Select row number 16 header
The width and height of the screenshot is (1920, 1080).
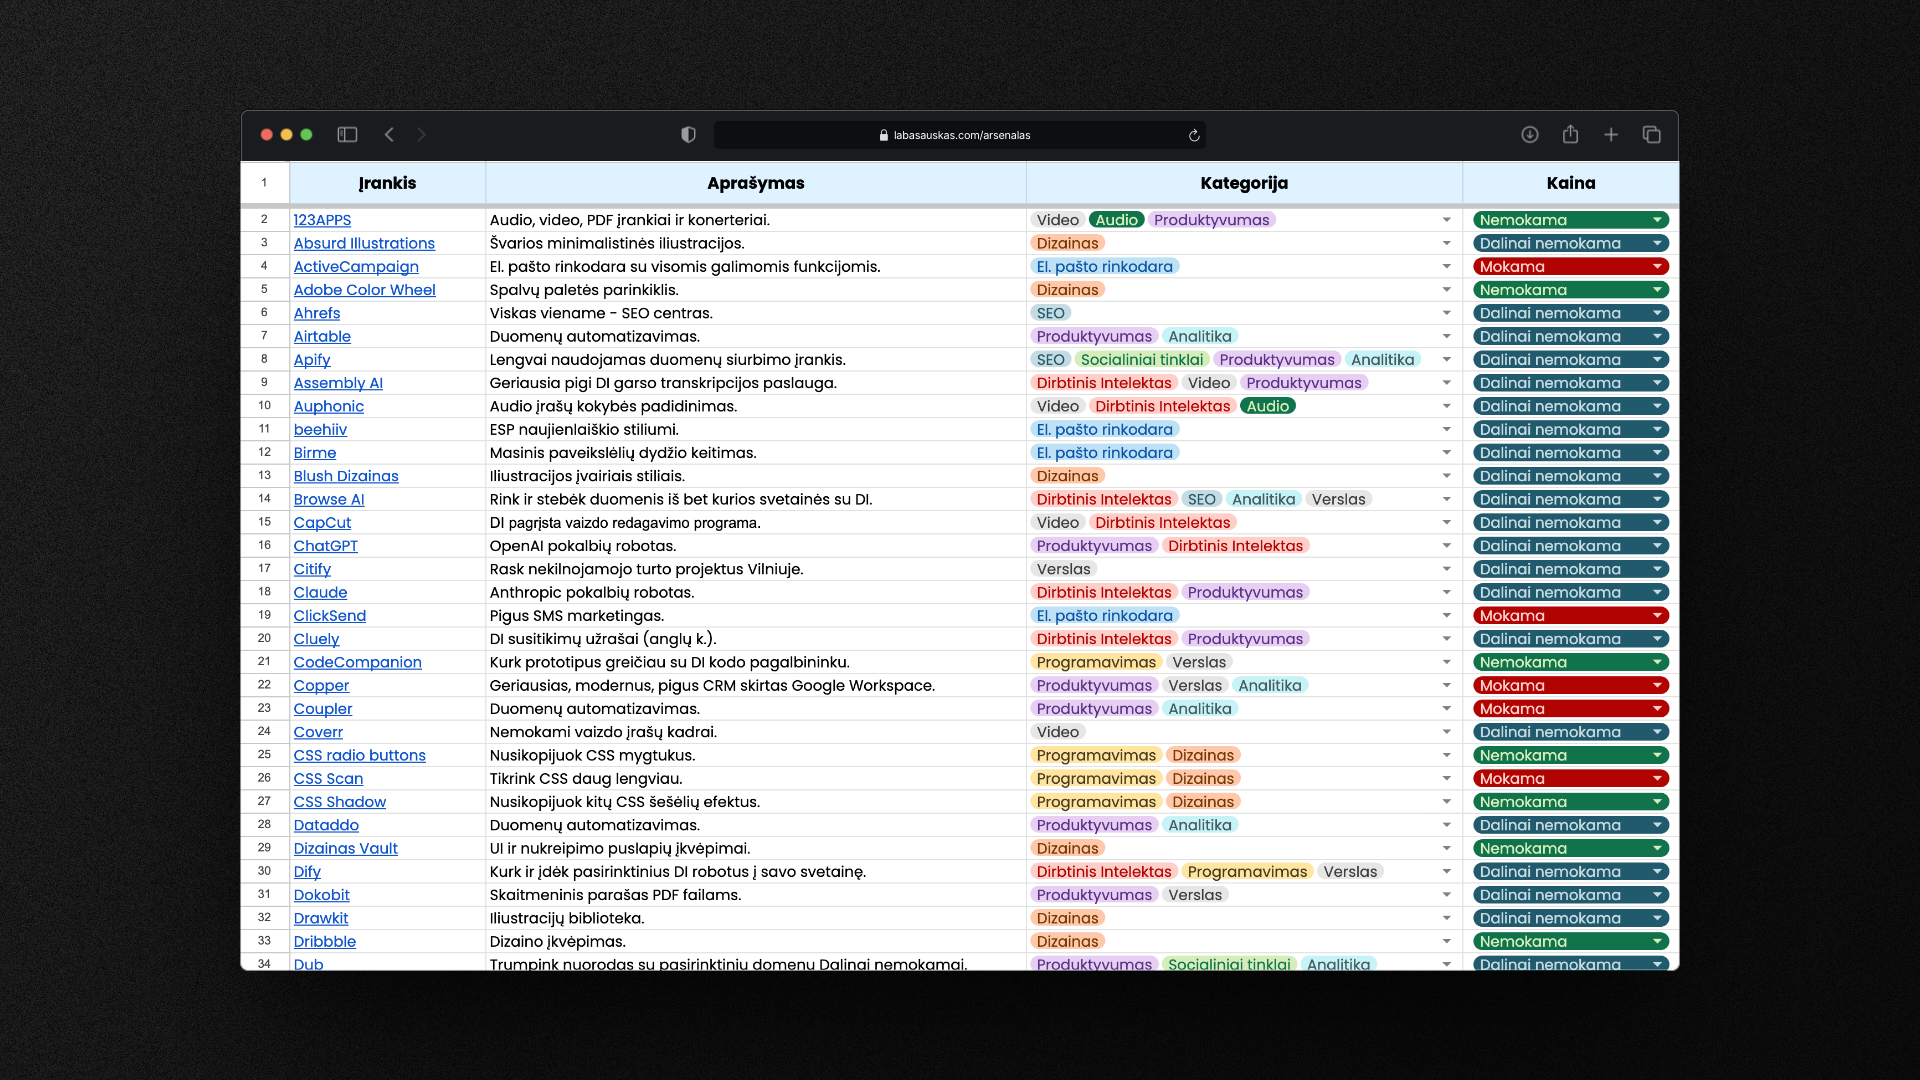pyautogui.click(x=264, y=546)
